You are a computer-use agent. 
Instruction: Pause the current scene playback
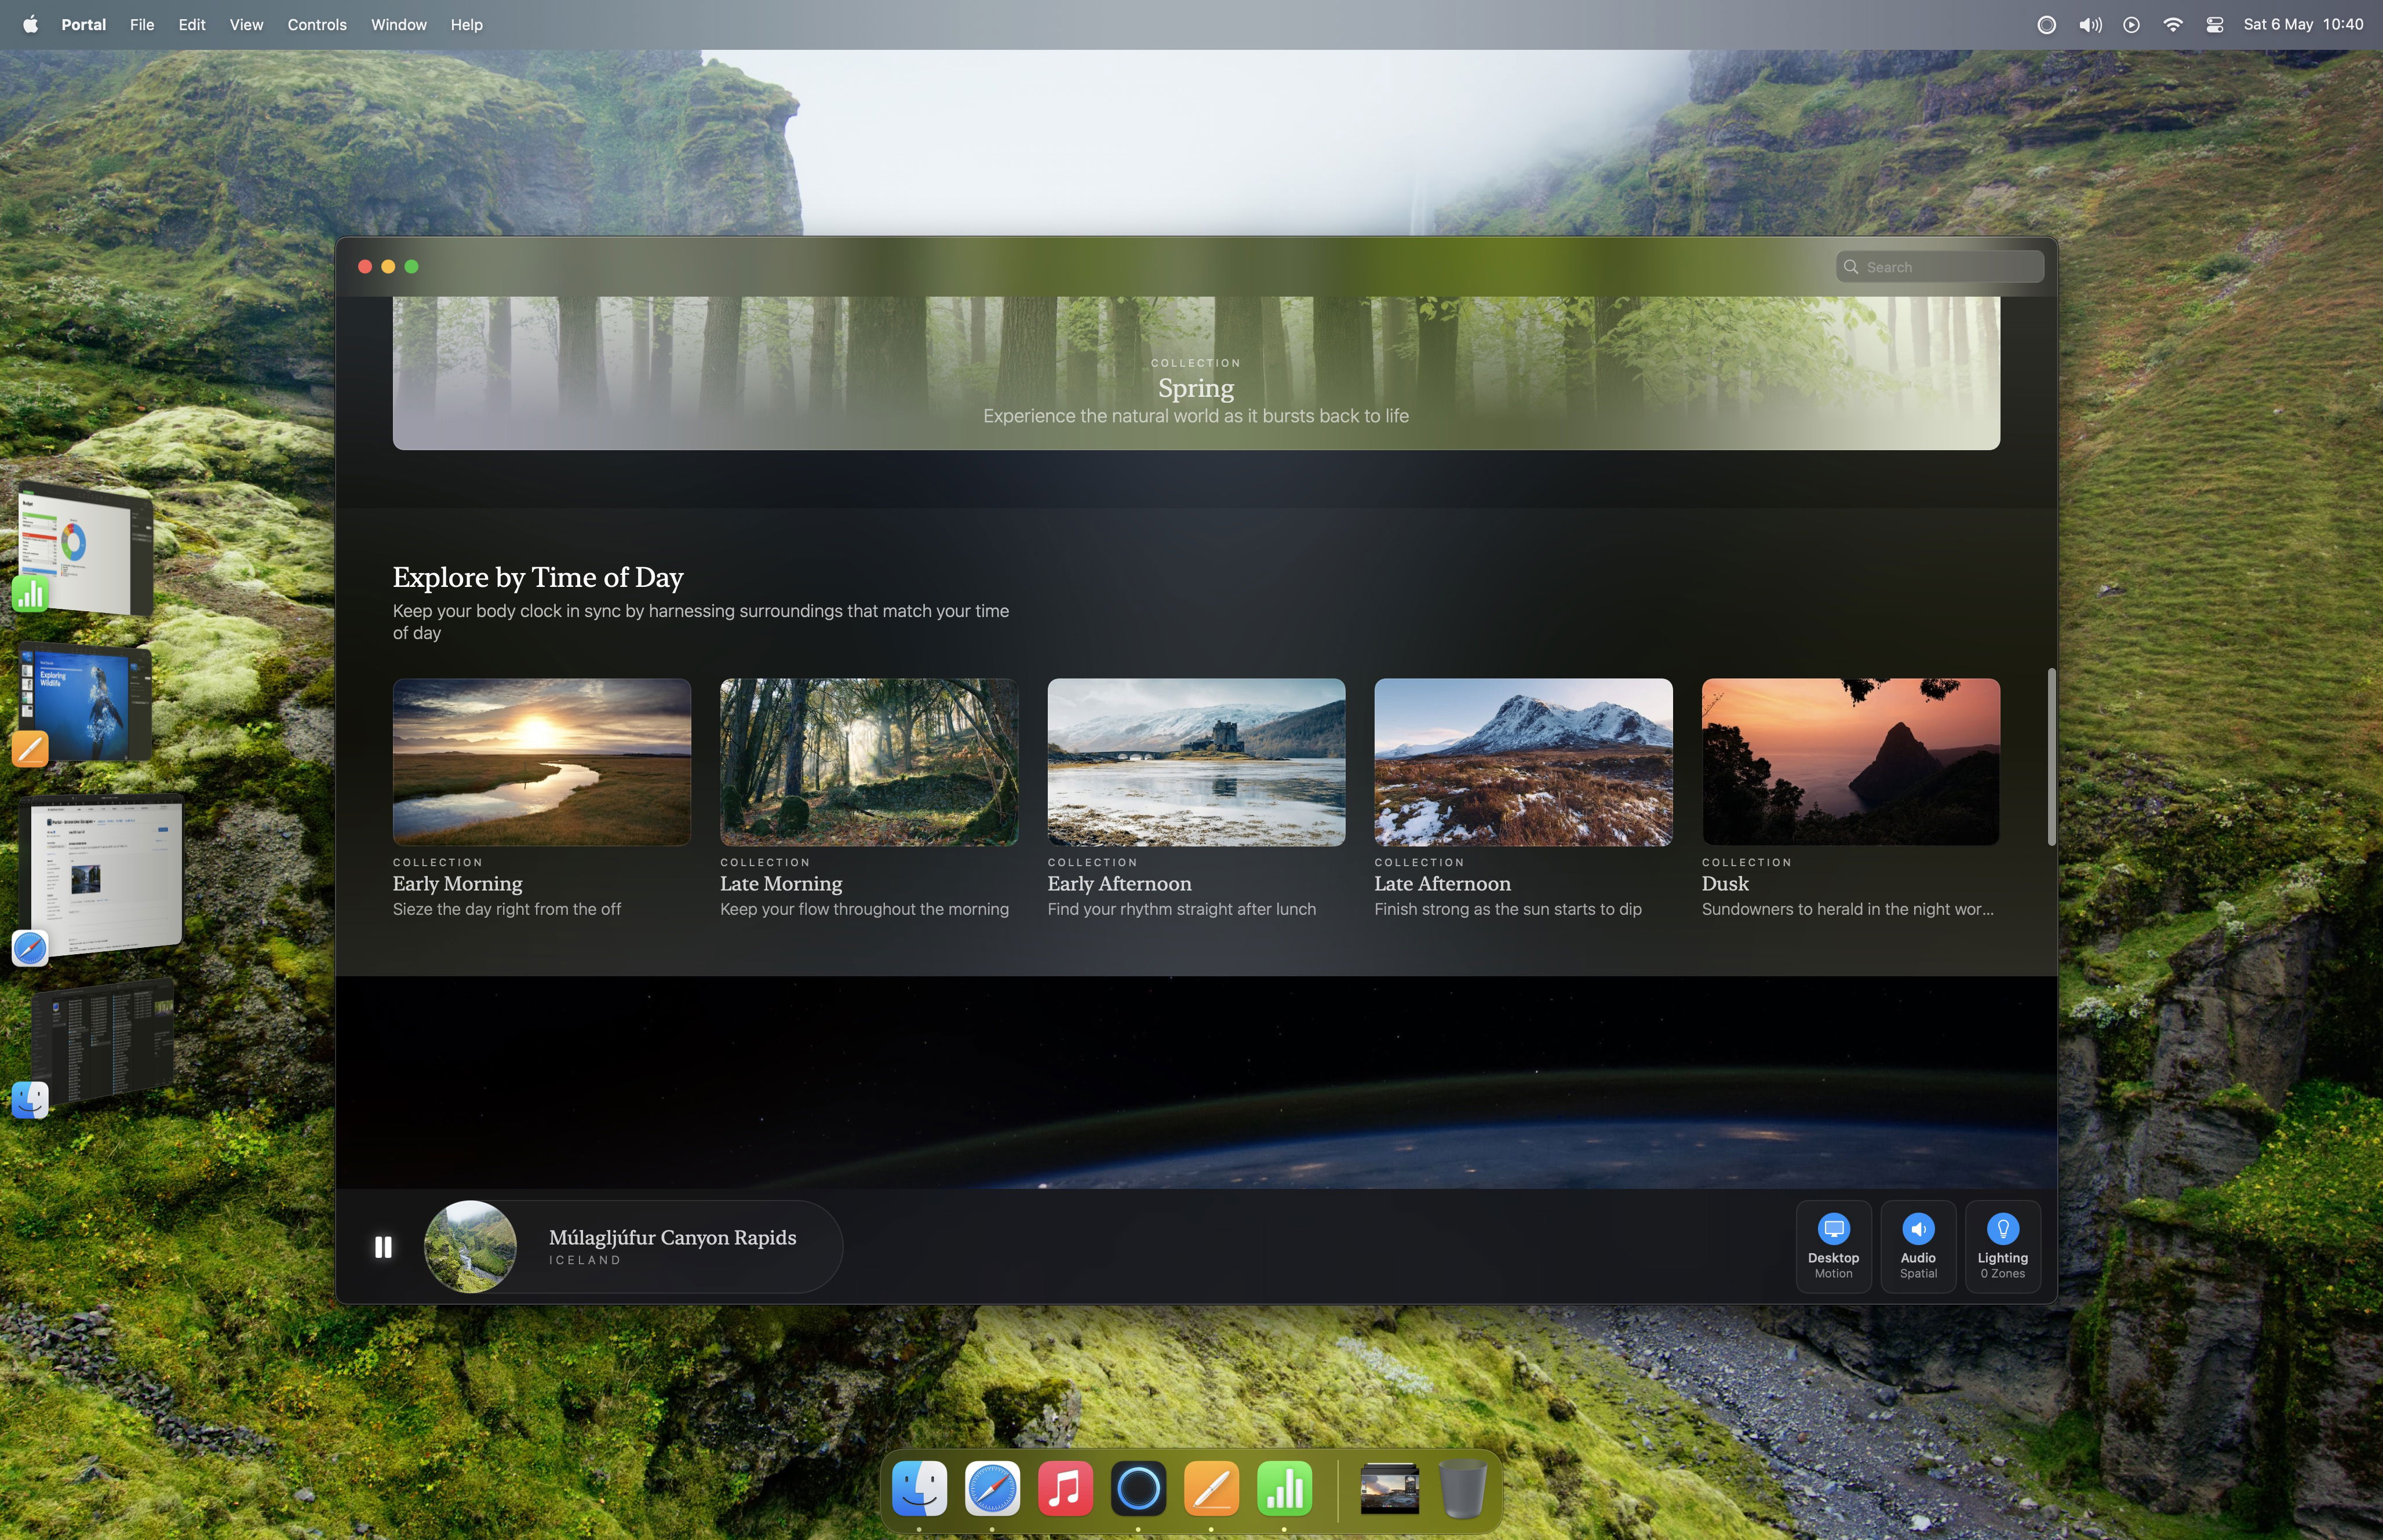tap(383, 1247)
